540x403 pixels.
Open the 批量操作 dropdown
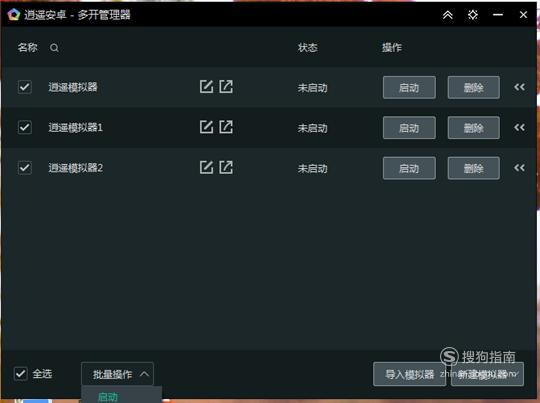point(117,374)
